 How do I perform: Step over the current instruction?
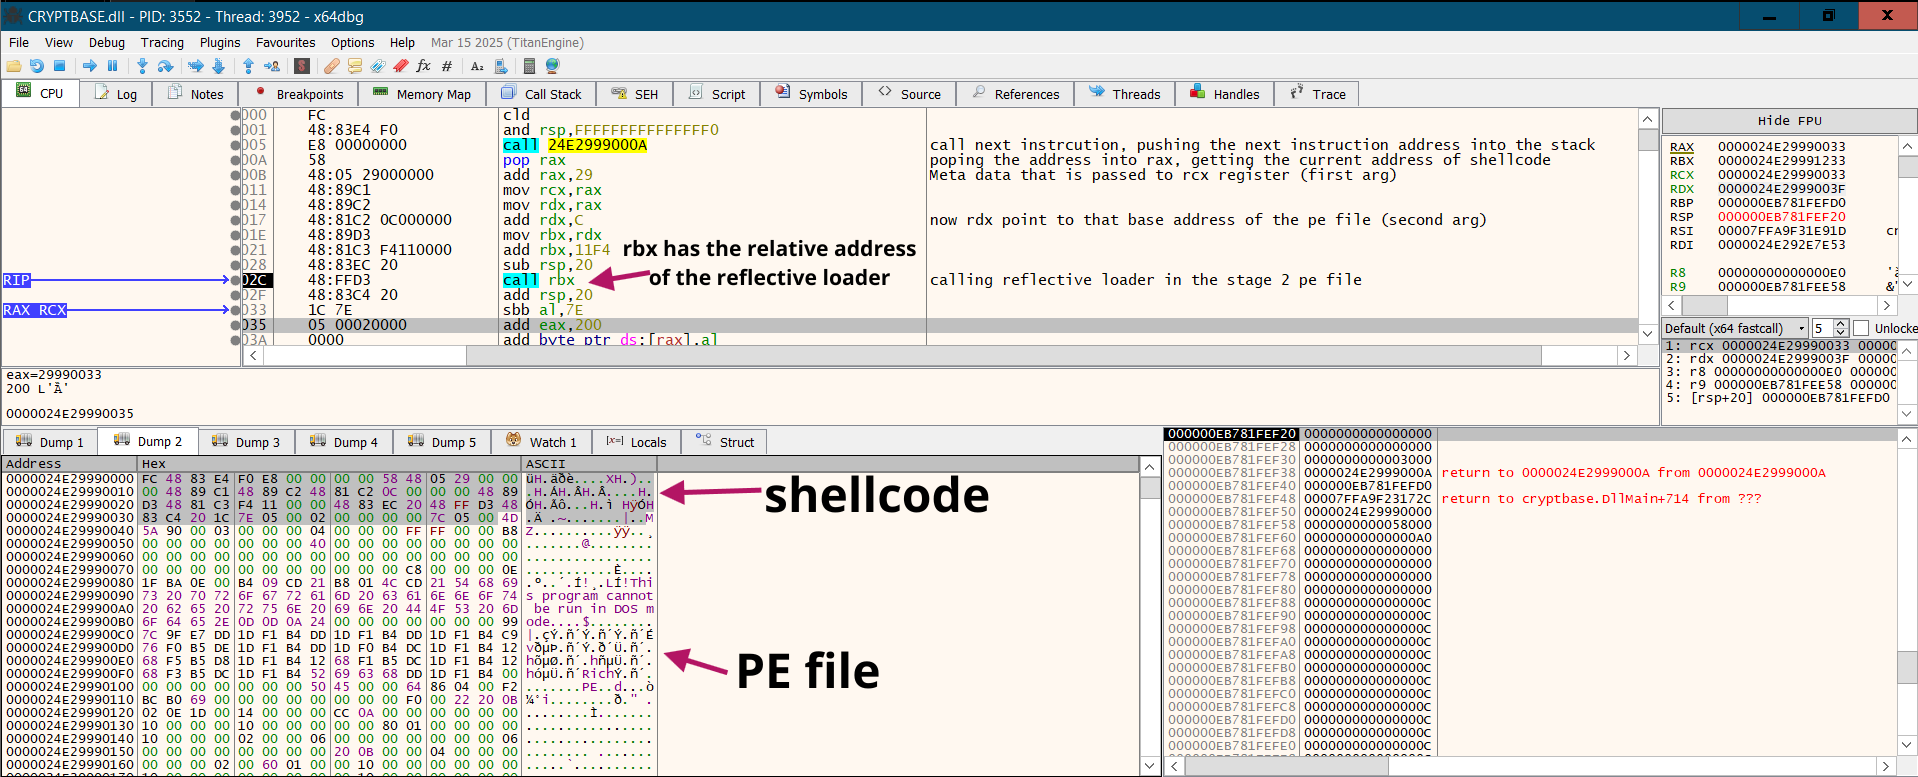point(165,66)
